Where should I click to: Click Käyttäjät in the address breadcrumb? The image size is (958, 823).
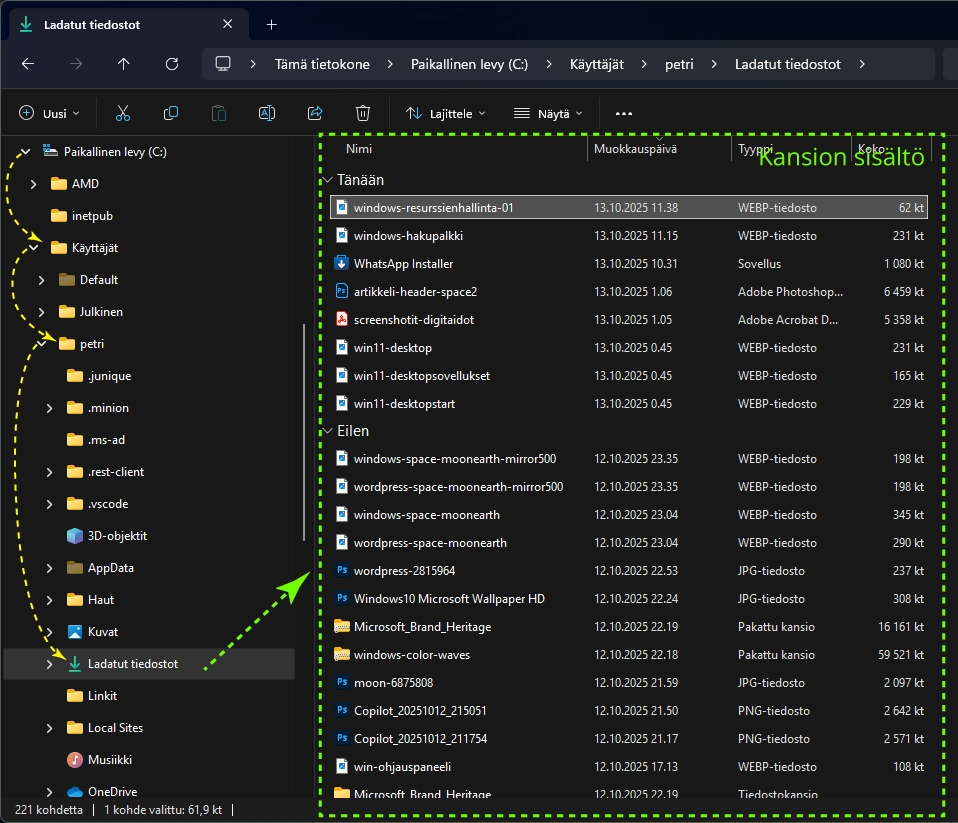596,64
